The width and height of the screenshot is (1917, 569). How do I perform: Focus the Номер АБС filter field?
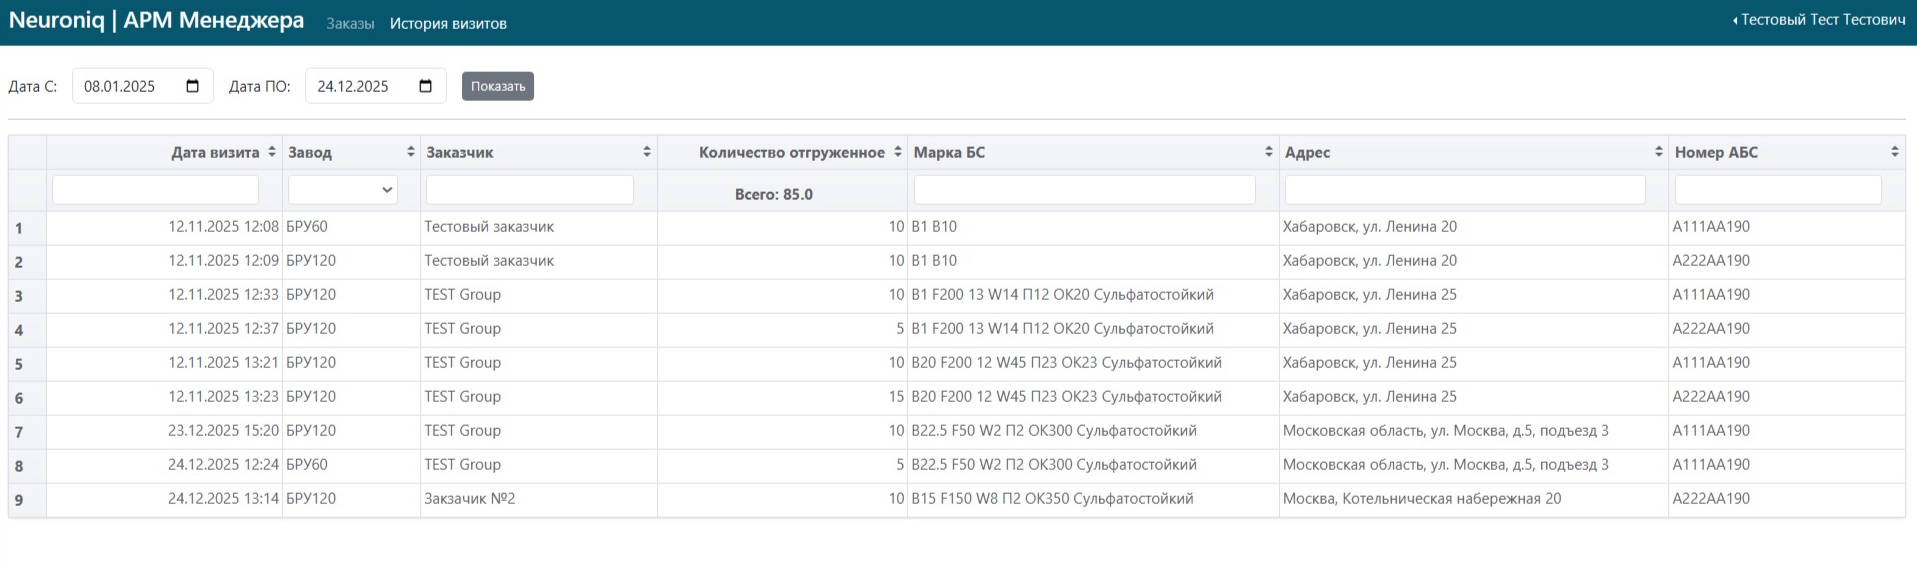point(1777,190)
